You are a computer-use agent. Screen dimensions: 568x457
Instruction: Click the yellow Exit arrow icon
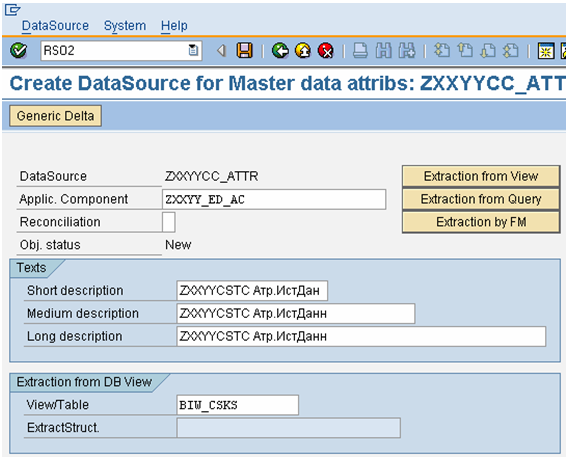(303, 50)
